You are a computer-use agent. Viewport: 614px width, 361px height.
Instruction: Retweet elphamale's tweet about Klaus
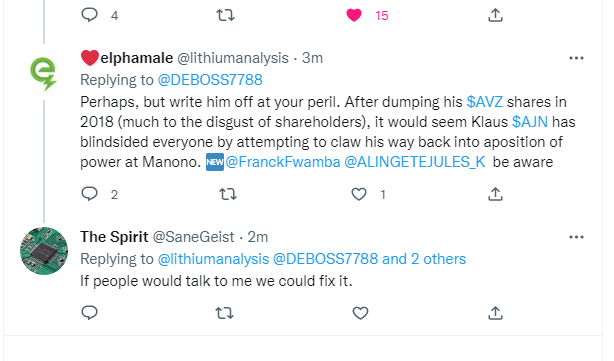(228, 194)
